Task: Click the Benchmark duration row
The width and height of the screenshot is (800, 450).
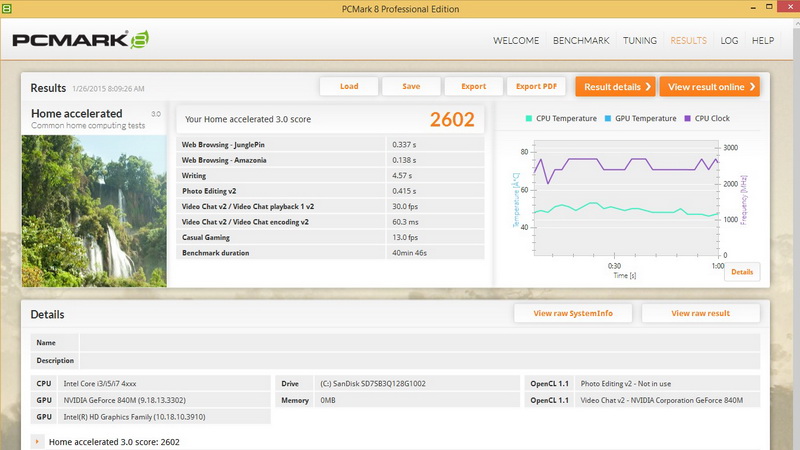Action: tap(330, 253)
